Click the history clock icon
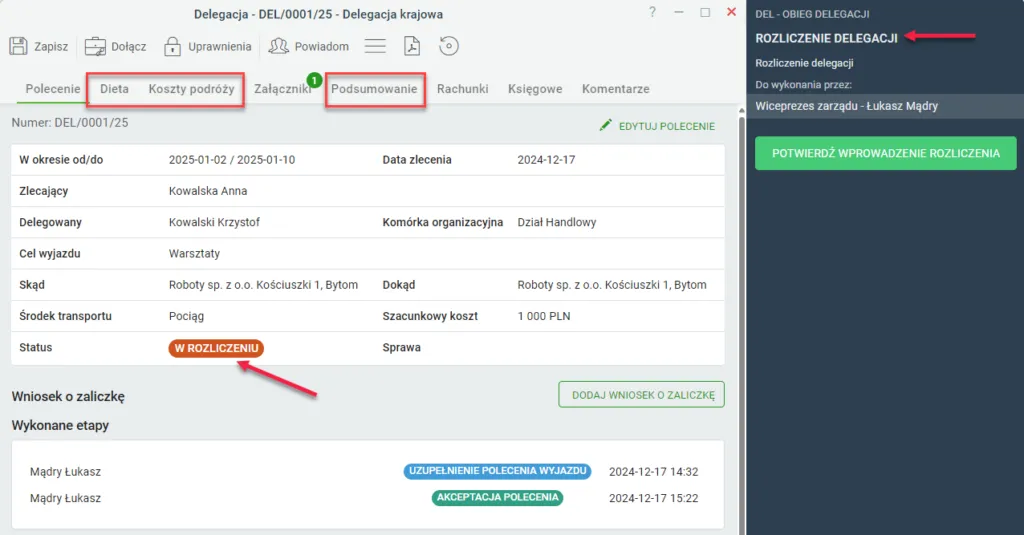1024x535 pixels. click(449, 46)
